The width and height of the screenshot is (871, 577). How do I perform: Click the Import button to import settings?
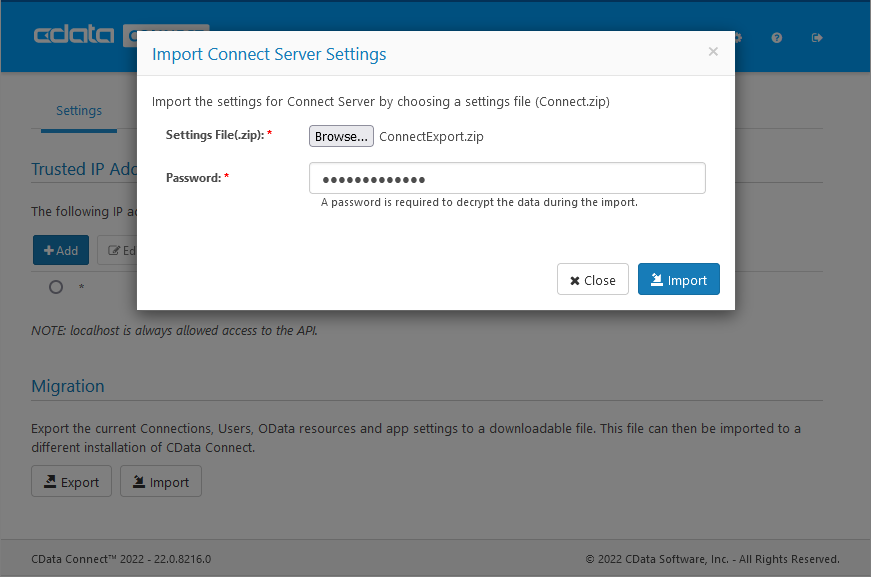coord(678,279)
